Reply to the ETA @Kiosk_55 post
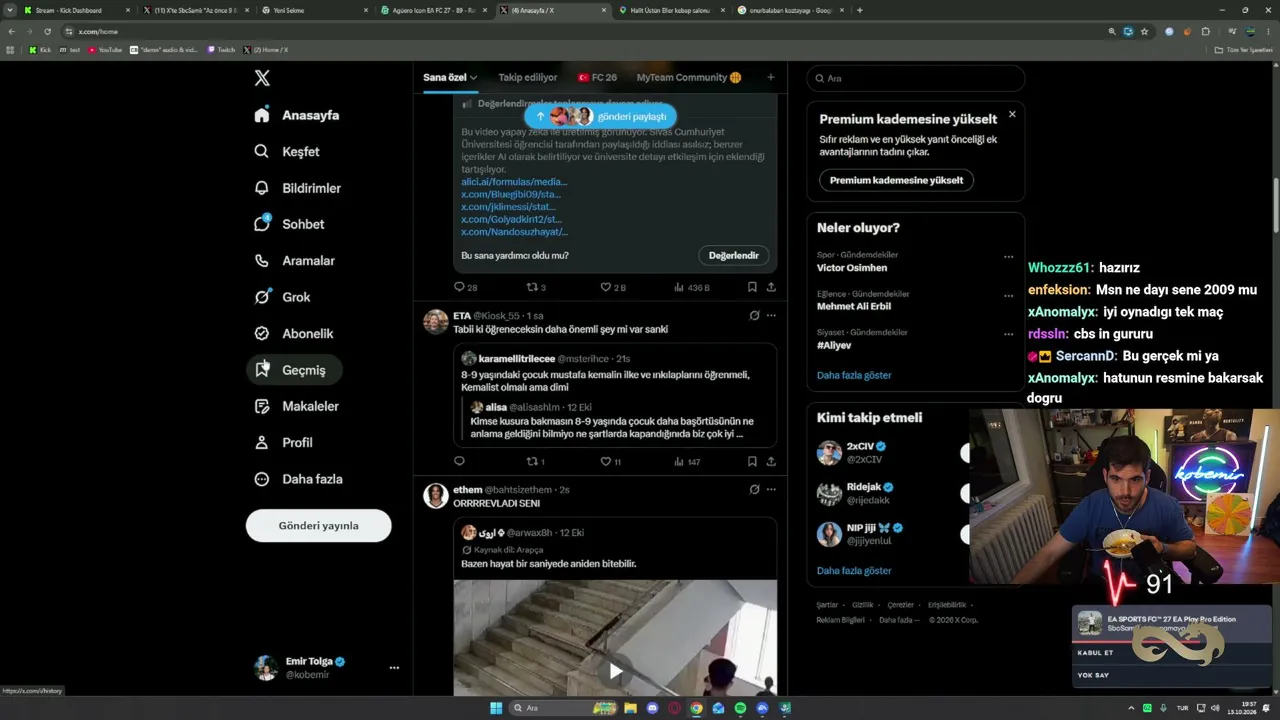Screen dimensions: 1280x720 tap(459, 462)
